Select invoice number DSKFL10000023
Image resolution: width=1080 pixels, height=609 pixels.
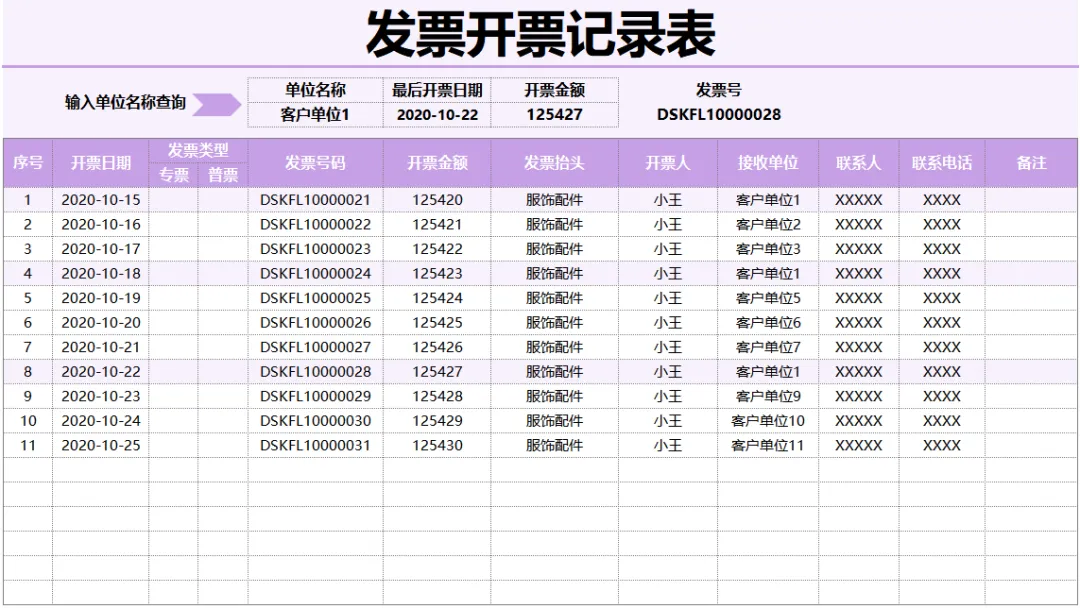[315, 249]
